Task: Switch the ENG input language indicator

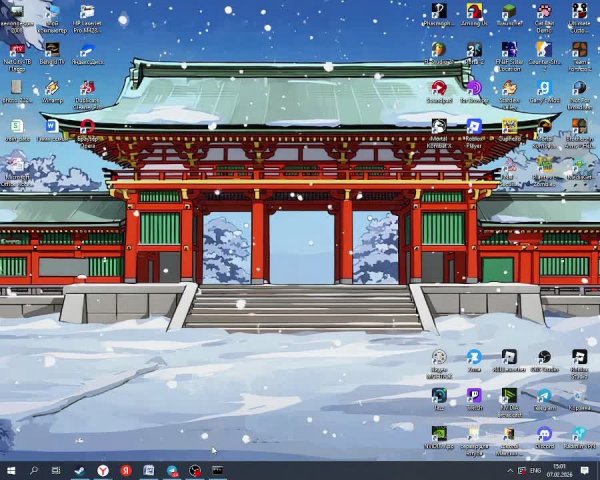Action: (x=535, y=470)
